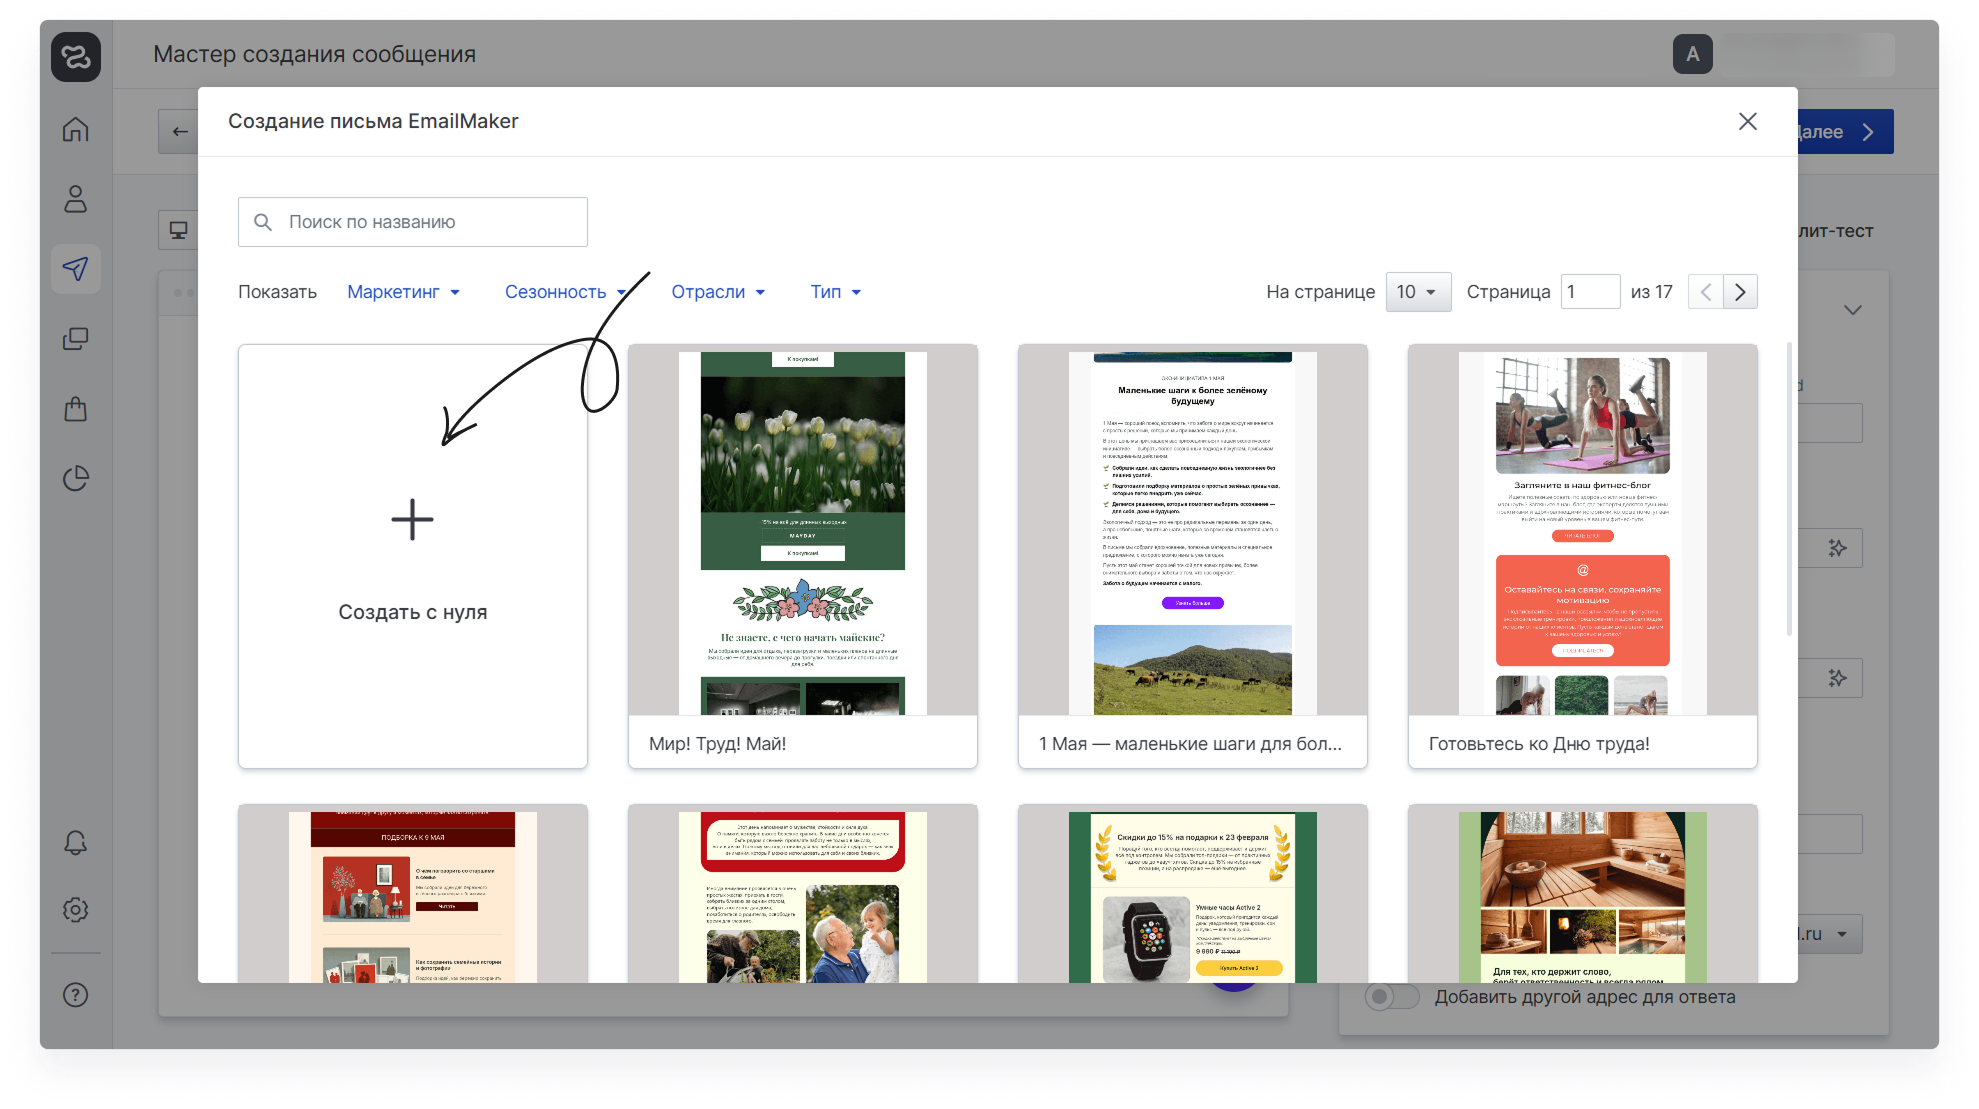
Task: Click the Показать label
Action: point(277,292)
